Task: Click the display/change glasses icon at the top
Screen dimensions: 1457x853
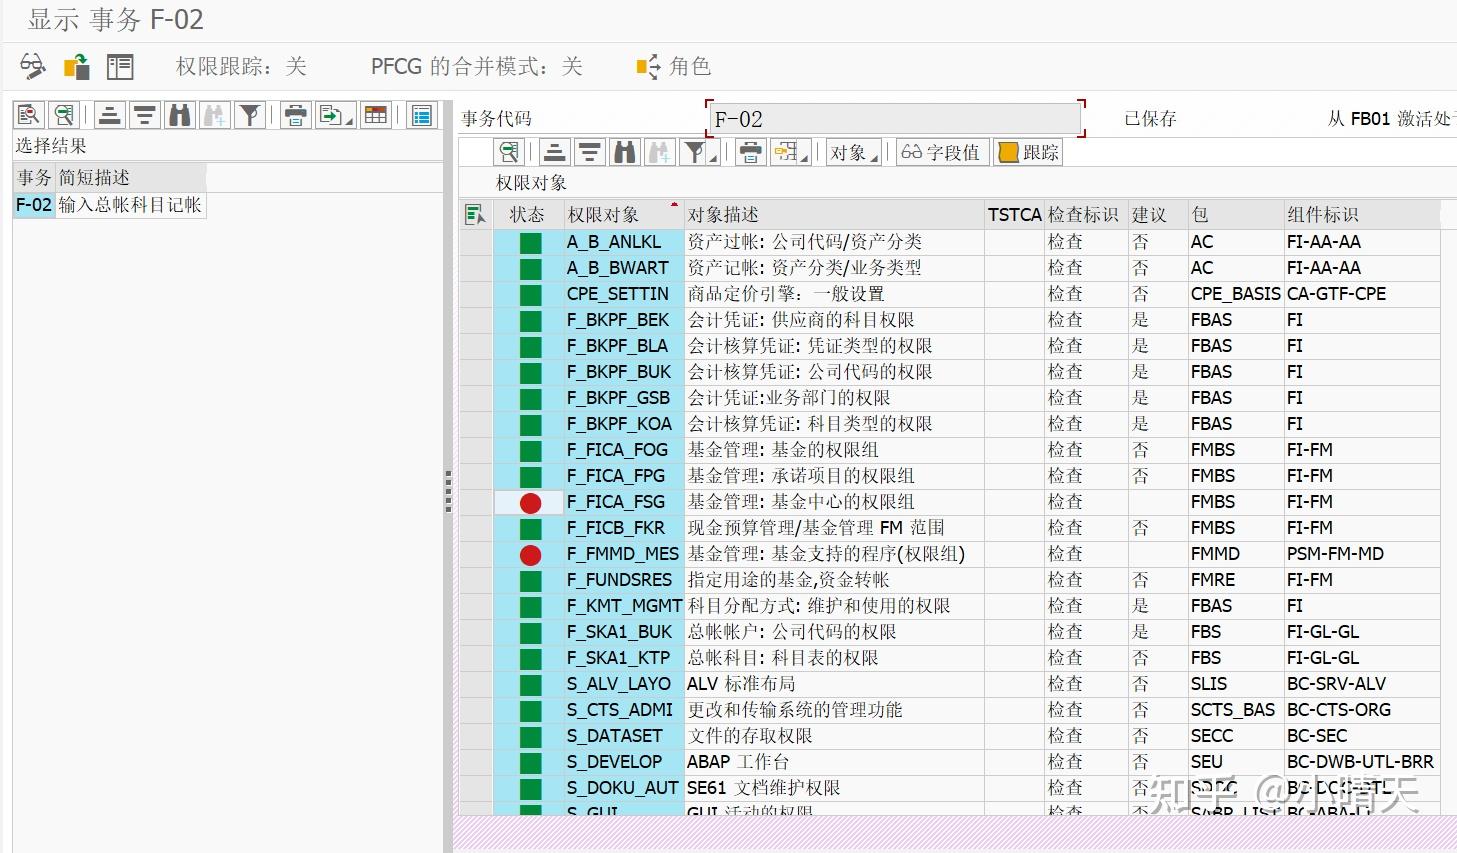Action: tap(32, 66)
